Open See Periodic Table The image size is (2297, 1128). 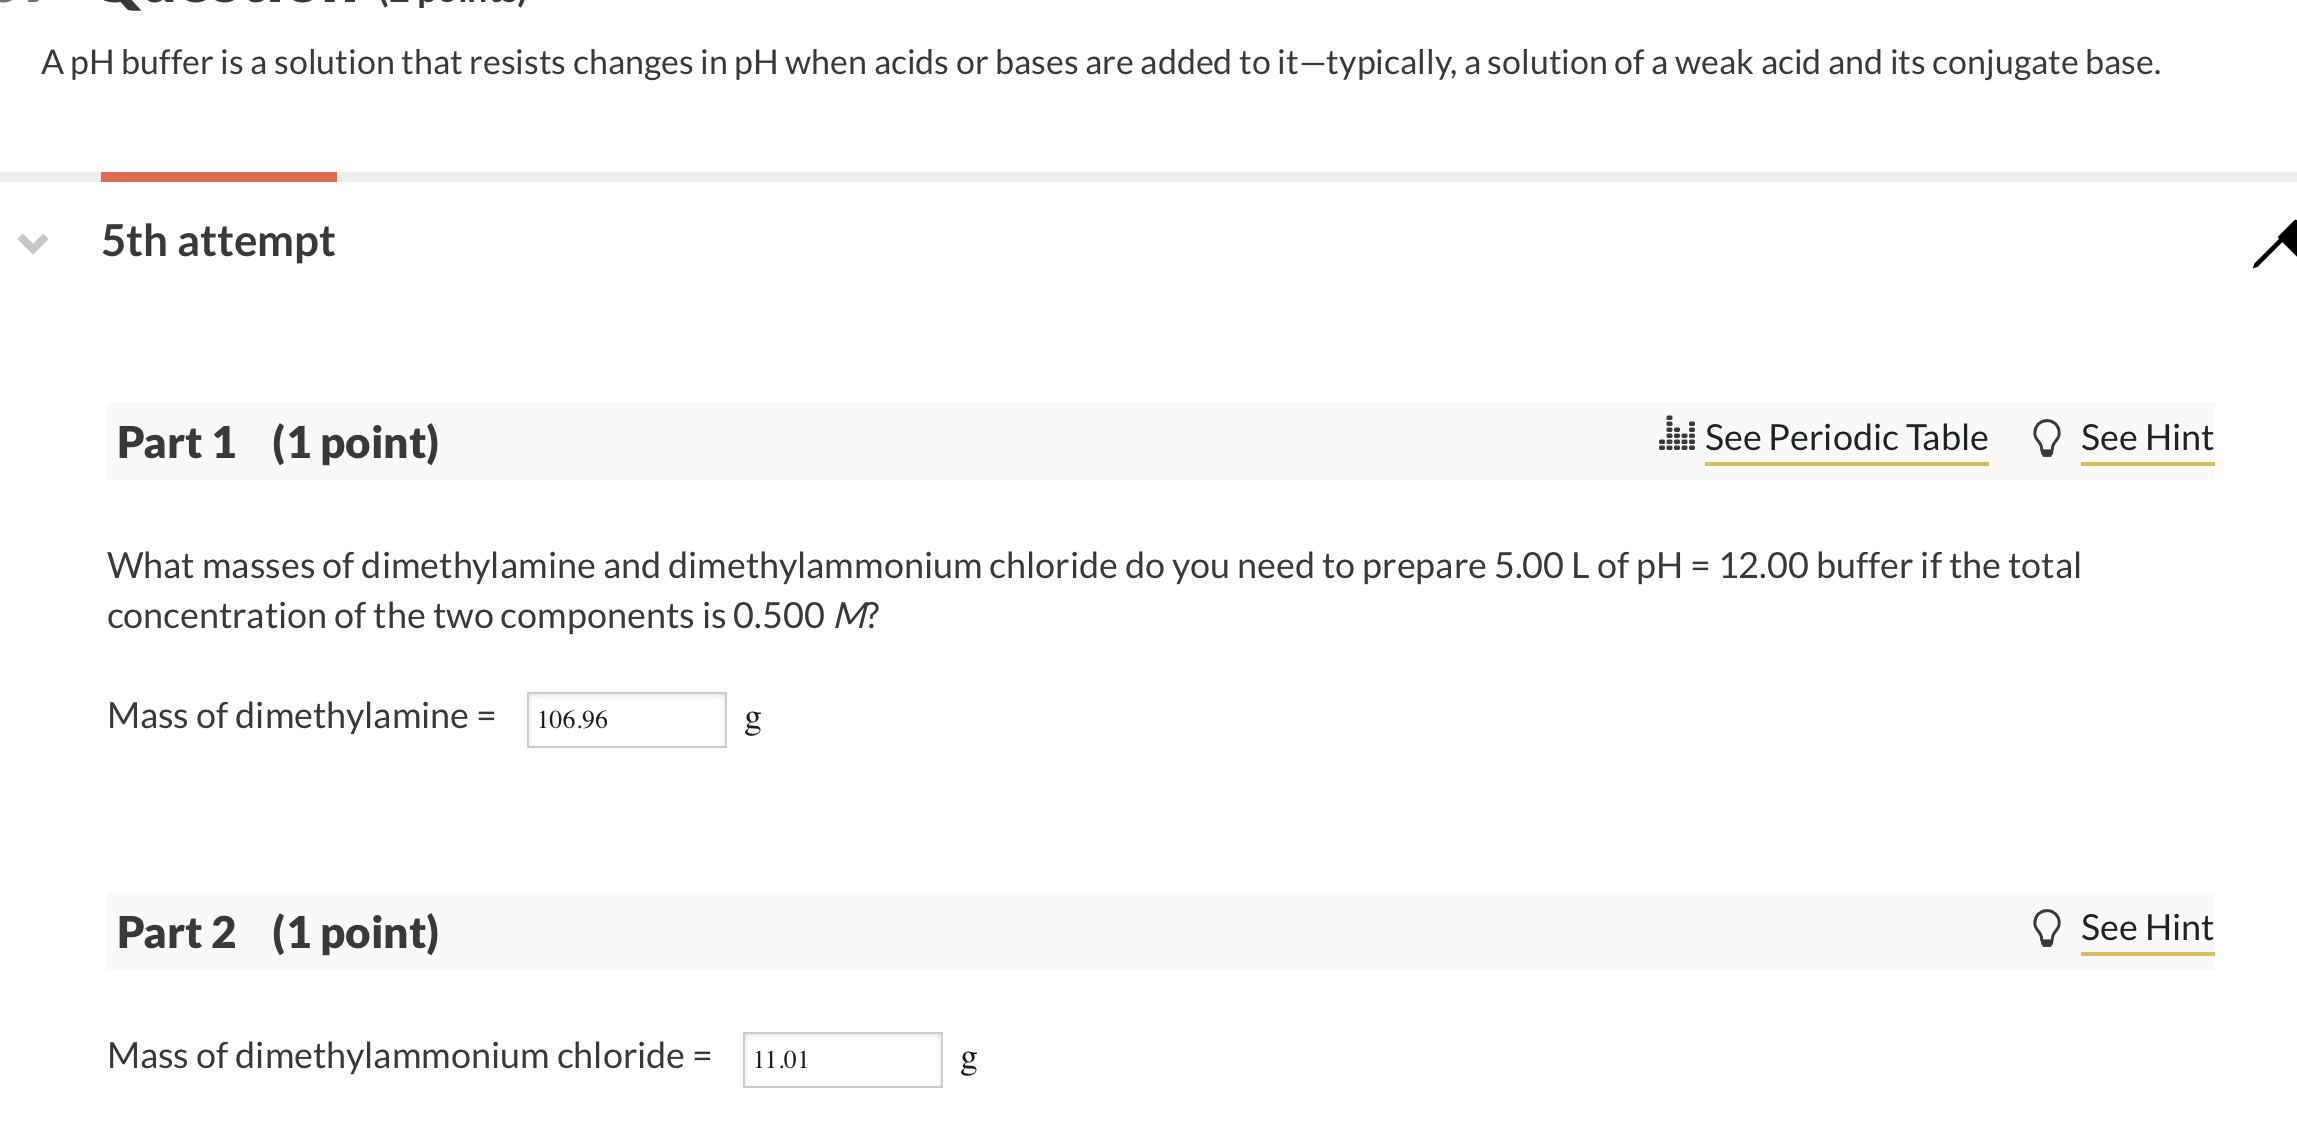[1845, 437]
